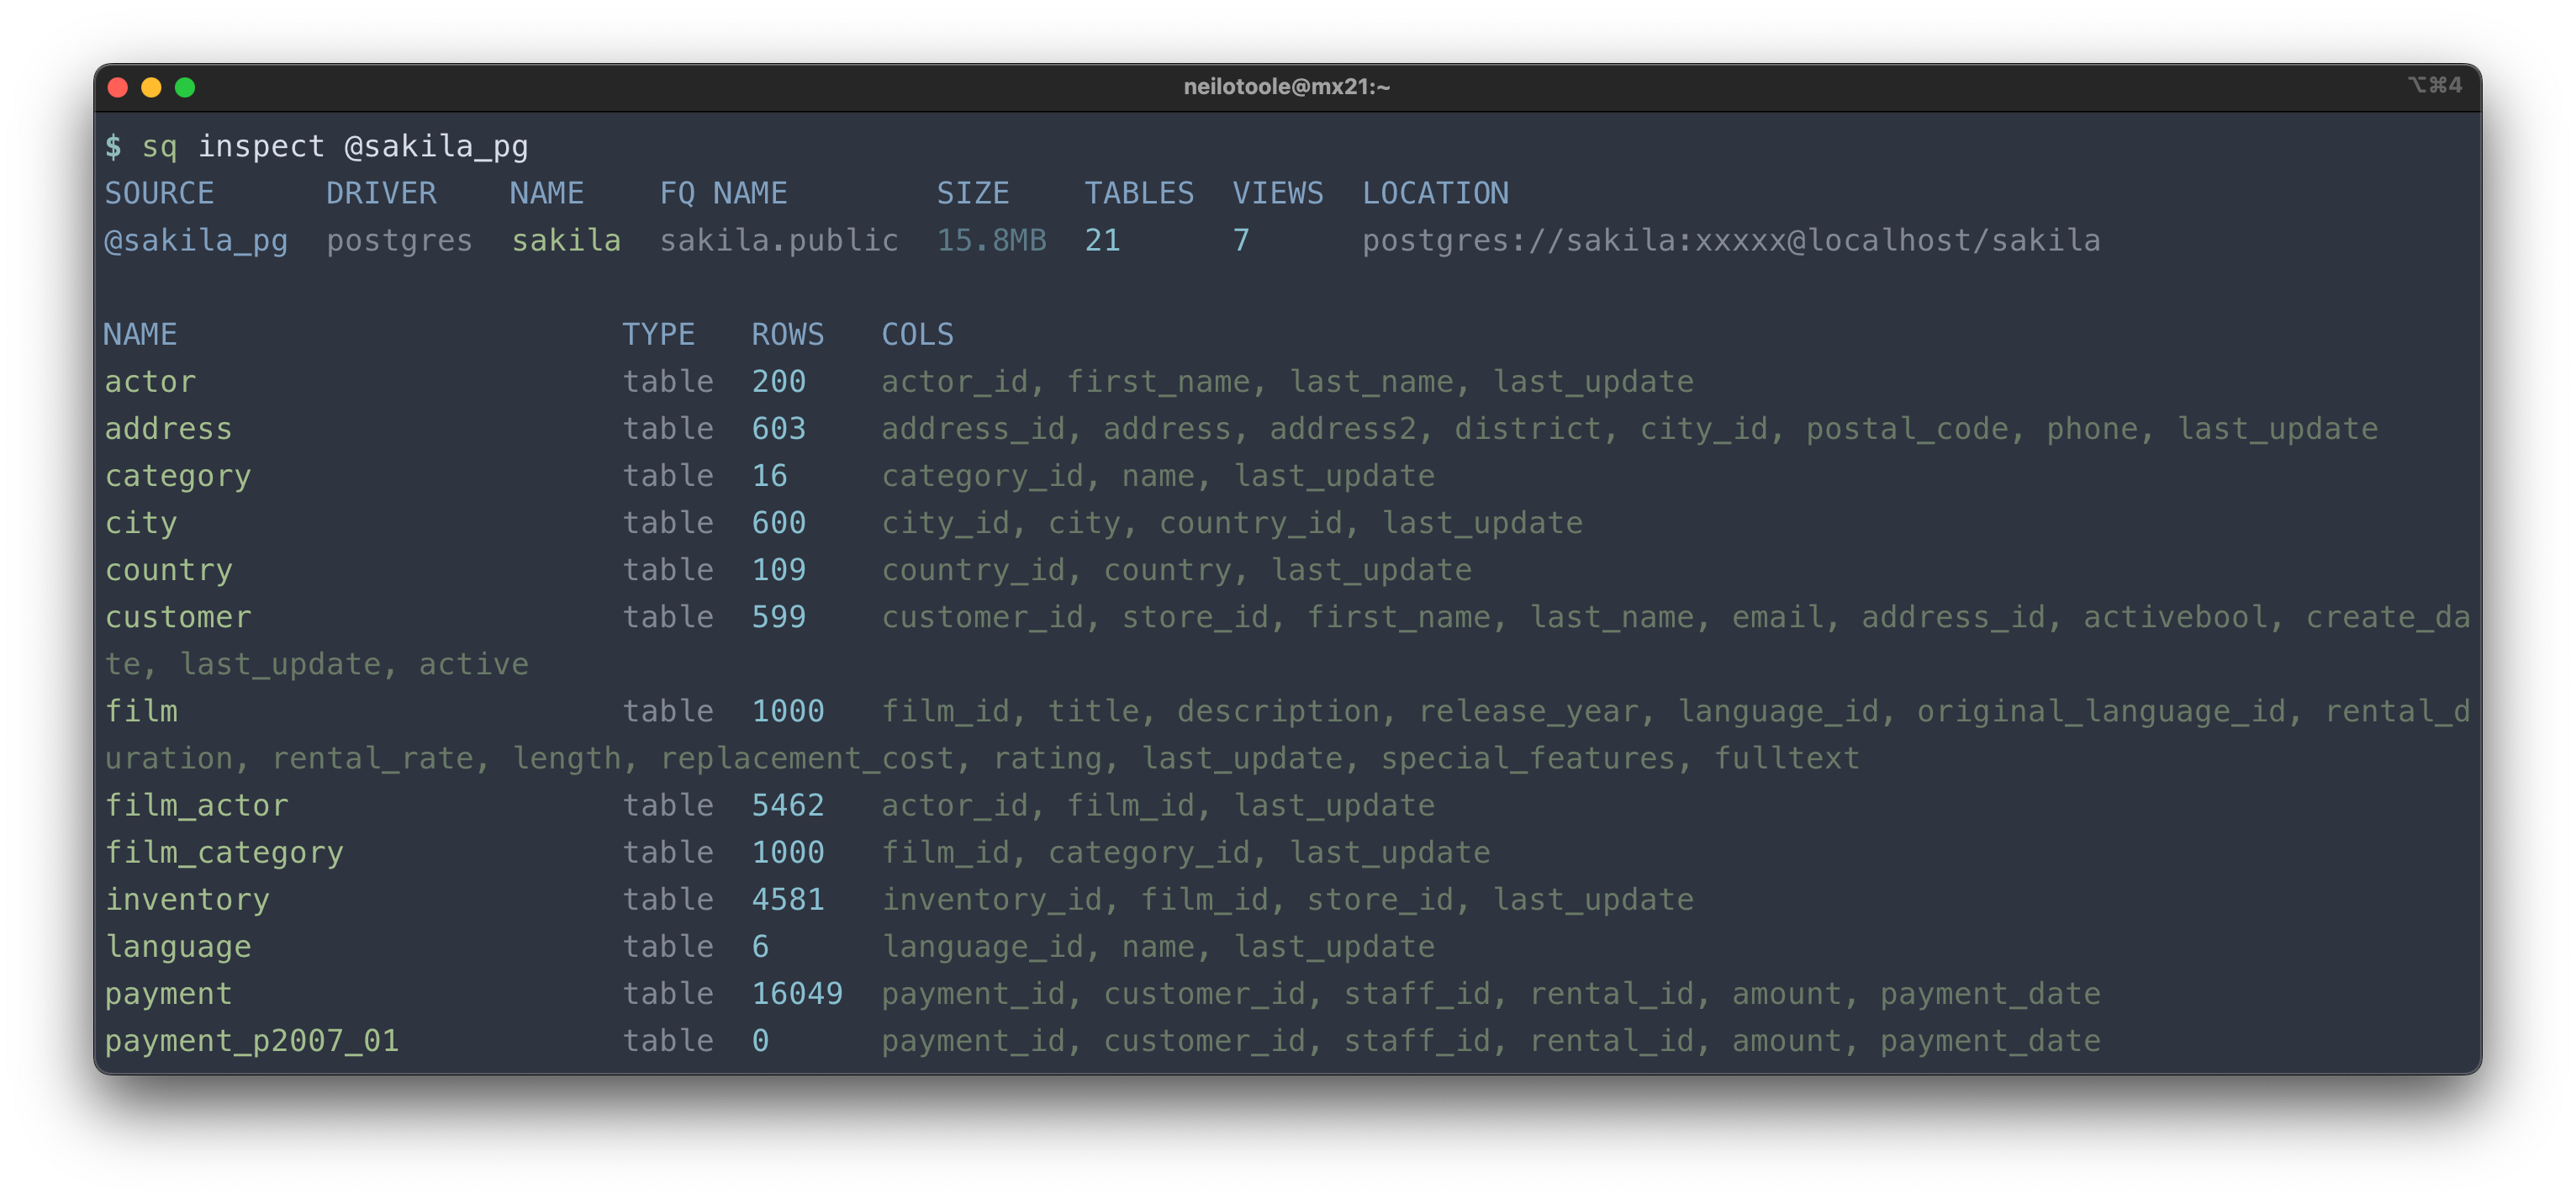Click the actor table name
2576x1199 pixels.
pyautogui.click(x=150, y=381)
